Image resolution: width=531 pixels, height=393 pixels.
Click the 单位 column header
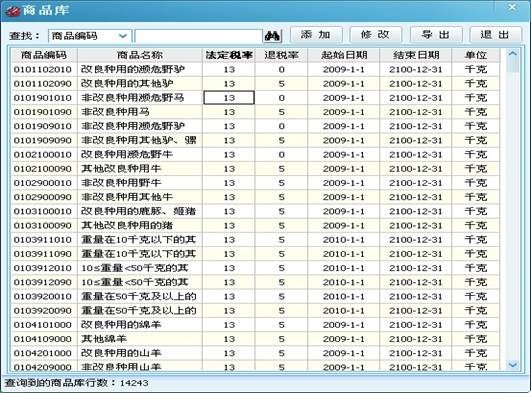[476, 55]
